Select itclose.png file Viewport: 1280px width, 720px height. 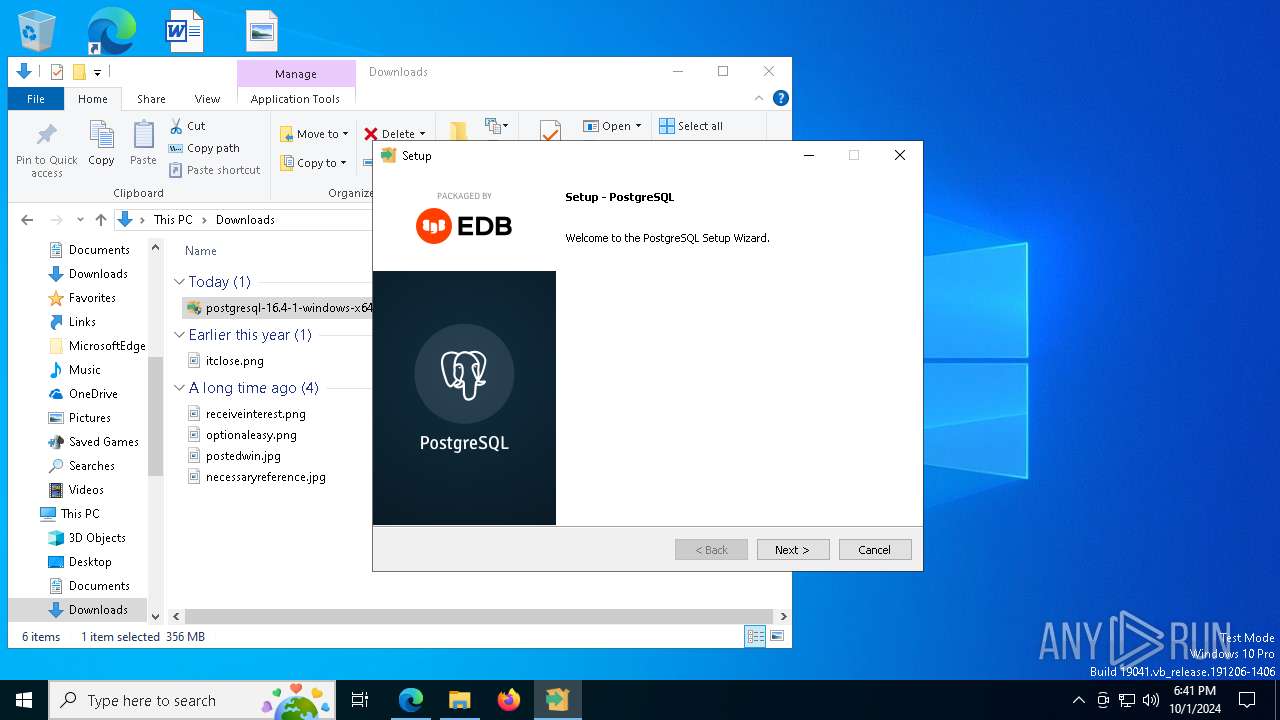tap(235, 361)
